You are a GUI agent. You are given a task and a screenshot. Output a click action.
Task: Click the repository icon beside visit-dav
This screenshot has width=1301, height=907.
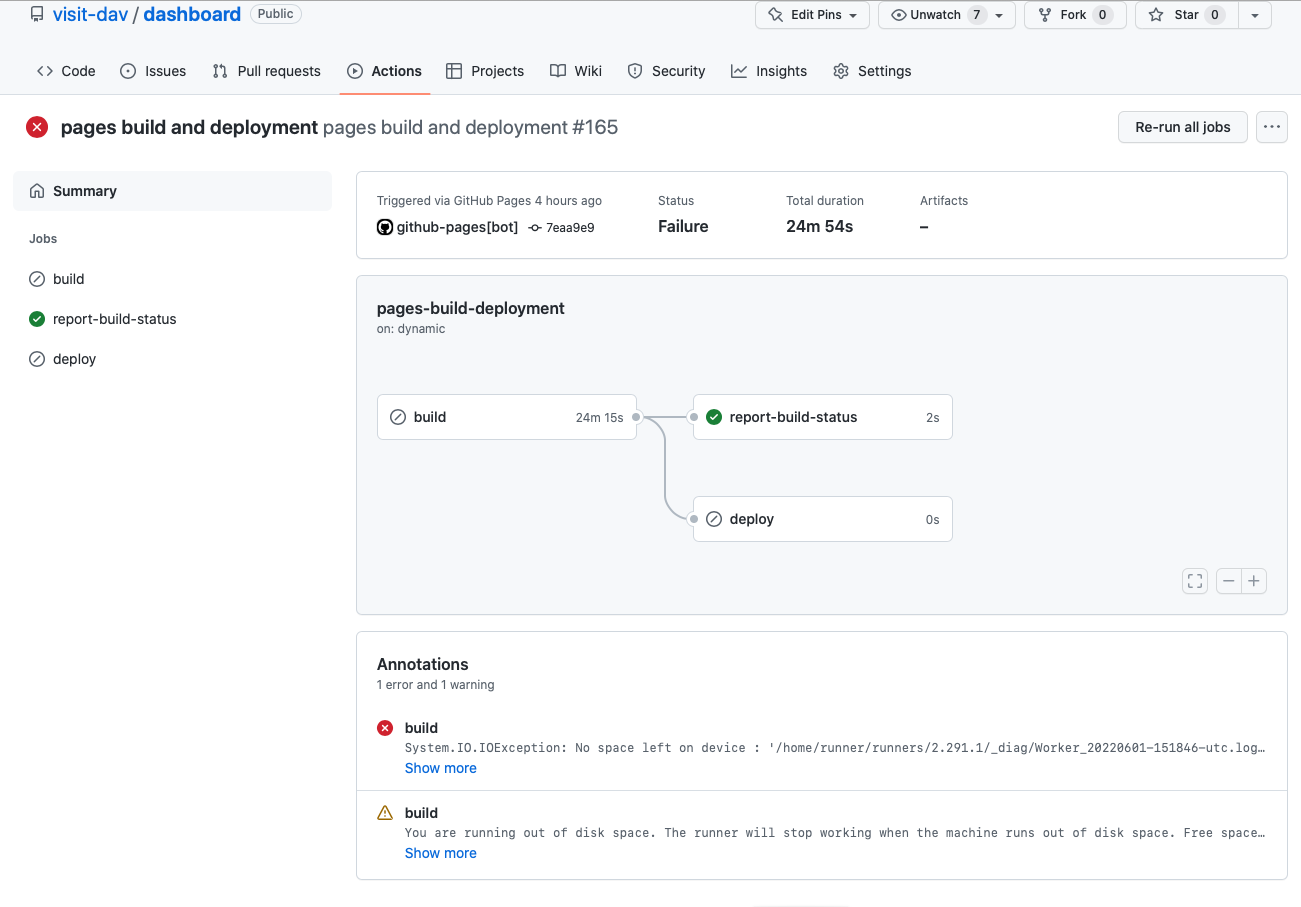point(37,14)
